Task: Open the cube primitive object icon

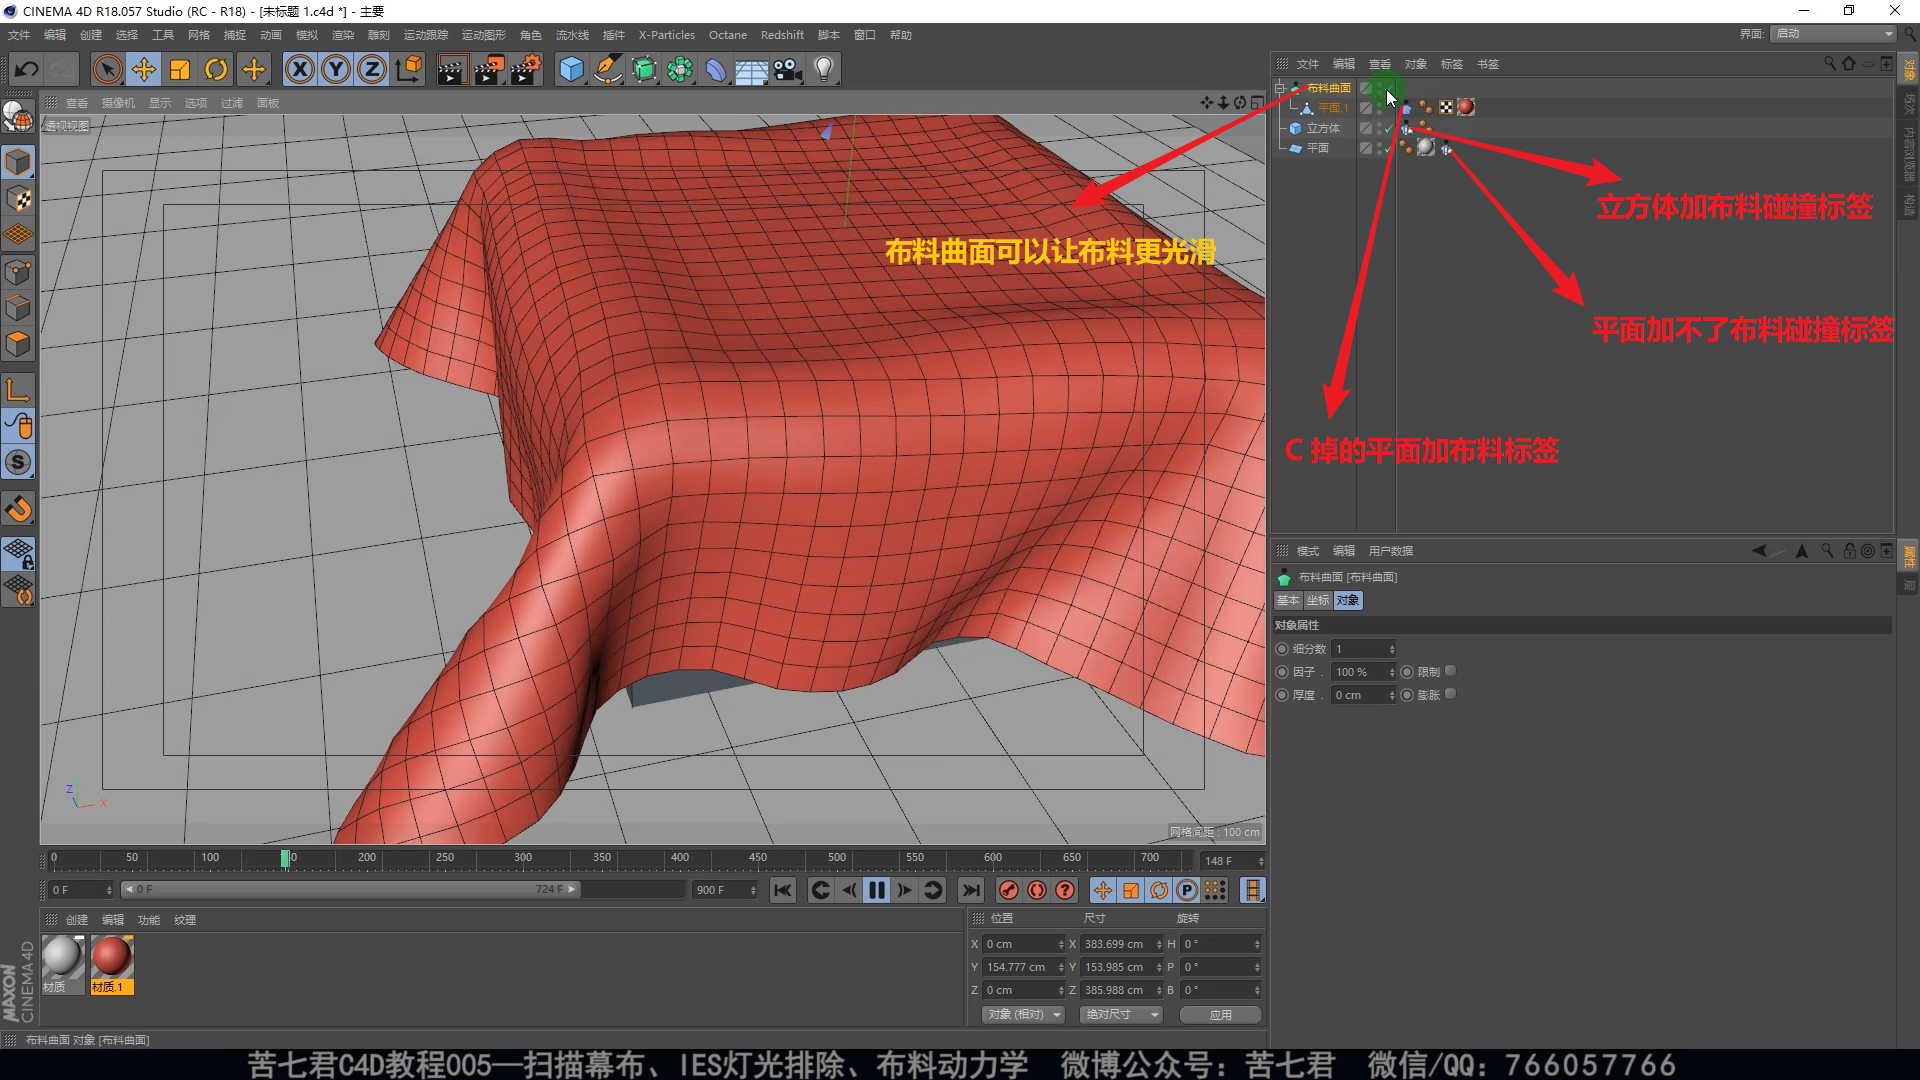Action: 571,69
